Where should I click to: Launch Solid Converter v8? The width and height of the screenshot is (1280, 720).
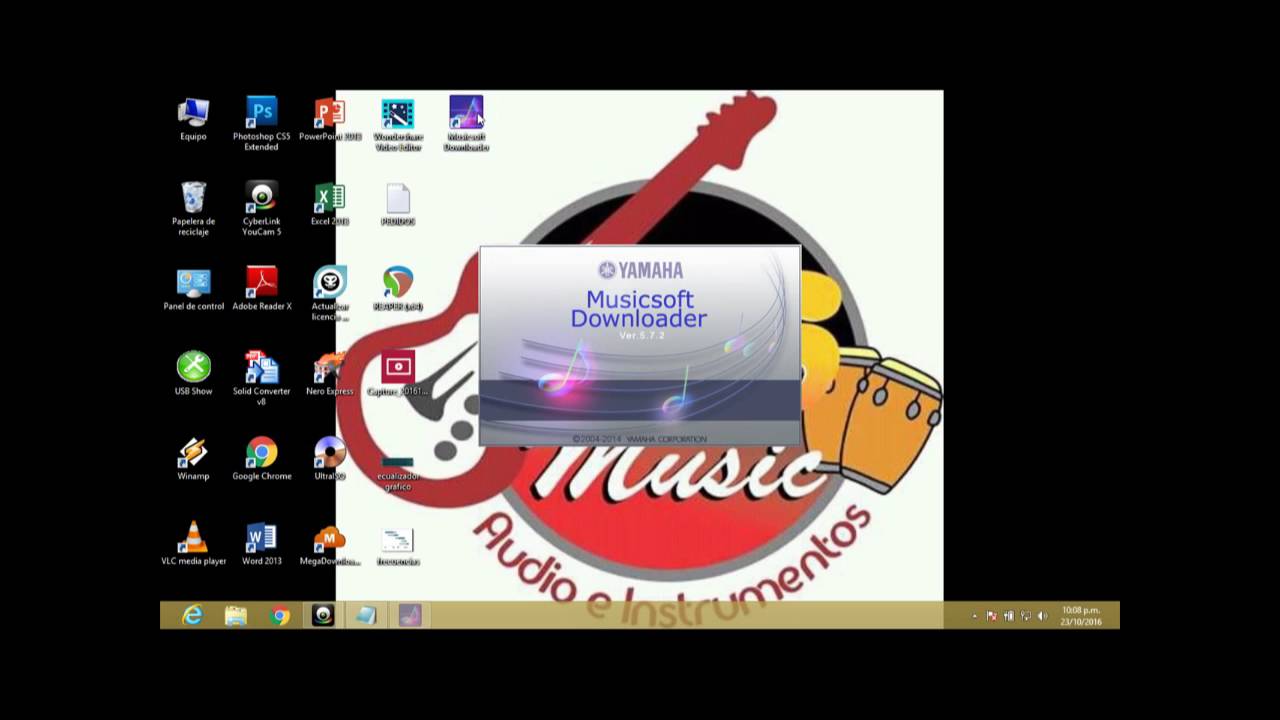262,379
